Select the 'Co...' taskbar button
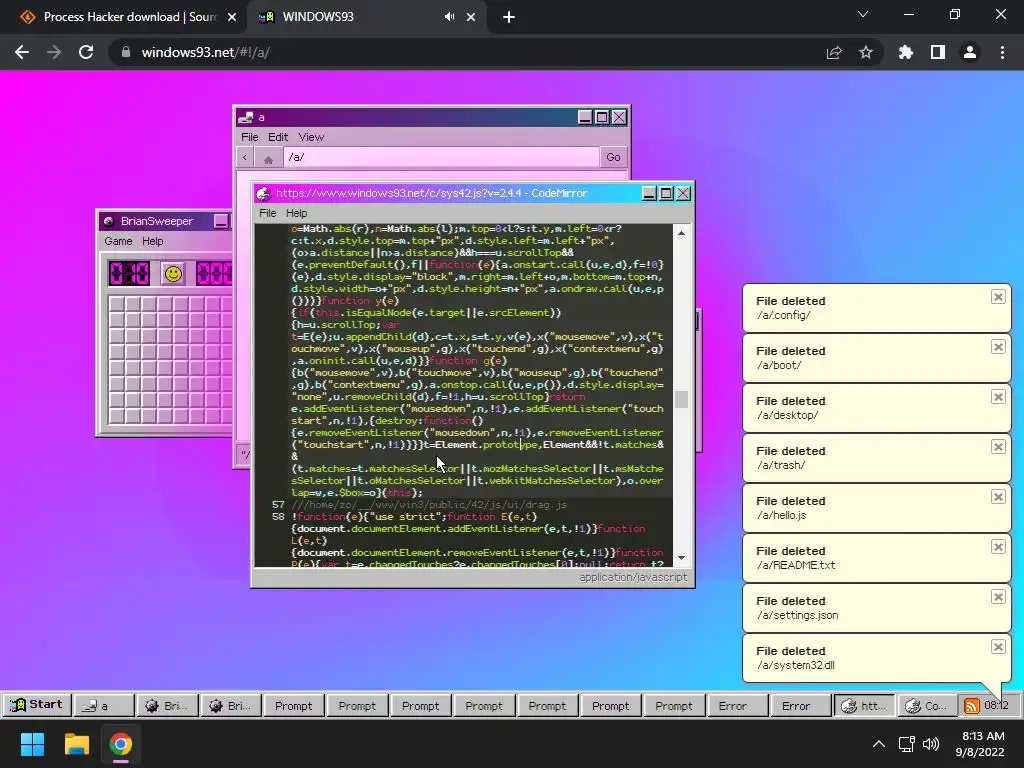This screenshot has width=1024, height=768. pyautogui.click(x=927, y=706)
